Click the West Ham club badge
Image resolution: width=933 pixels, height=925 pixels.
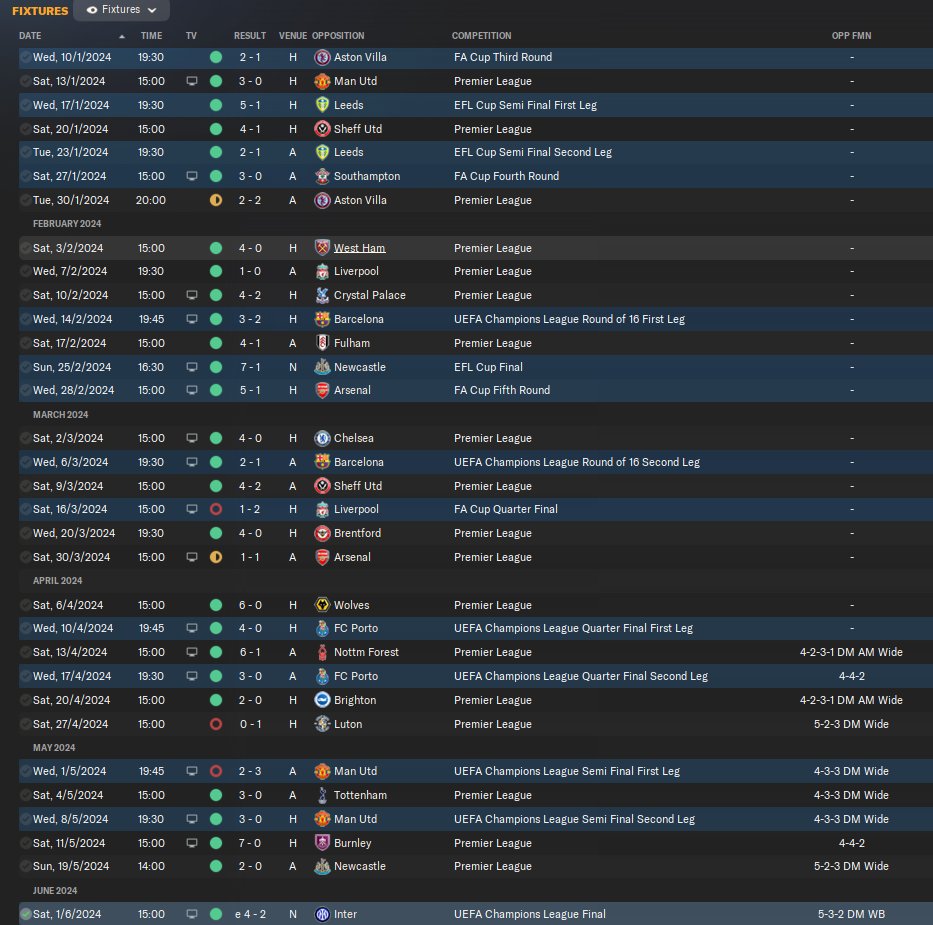tap(322, 247)
